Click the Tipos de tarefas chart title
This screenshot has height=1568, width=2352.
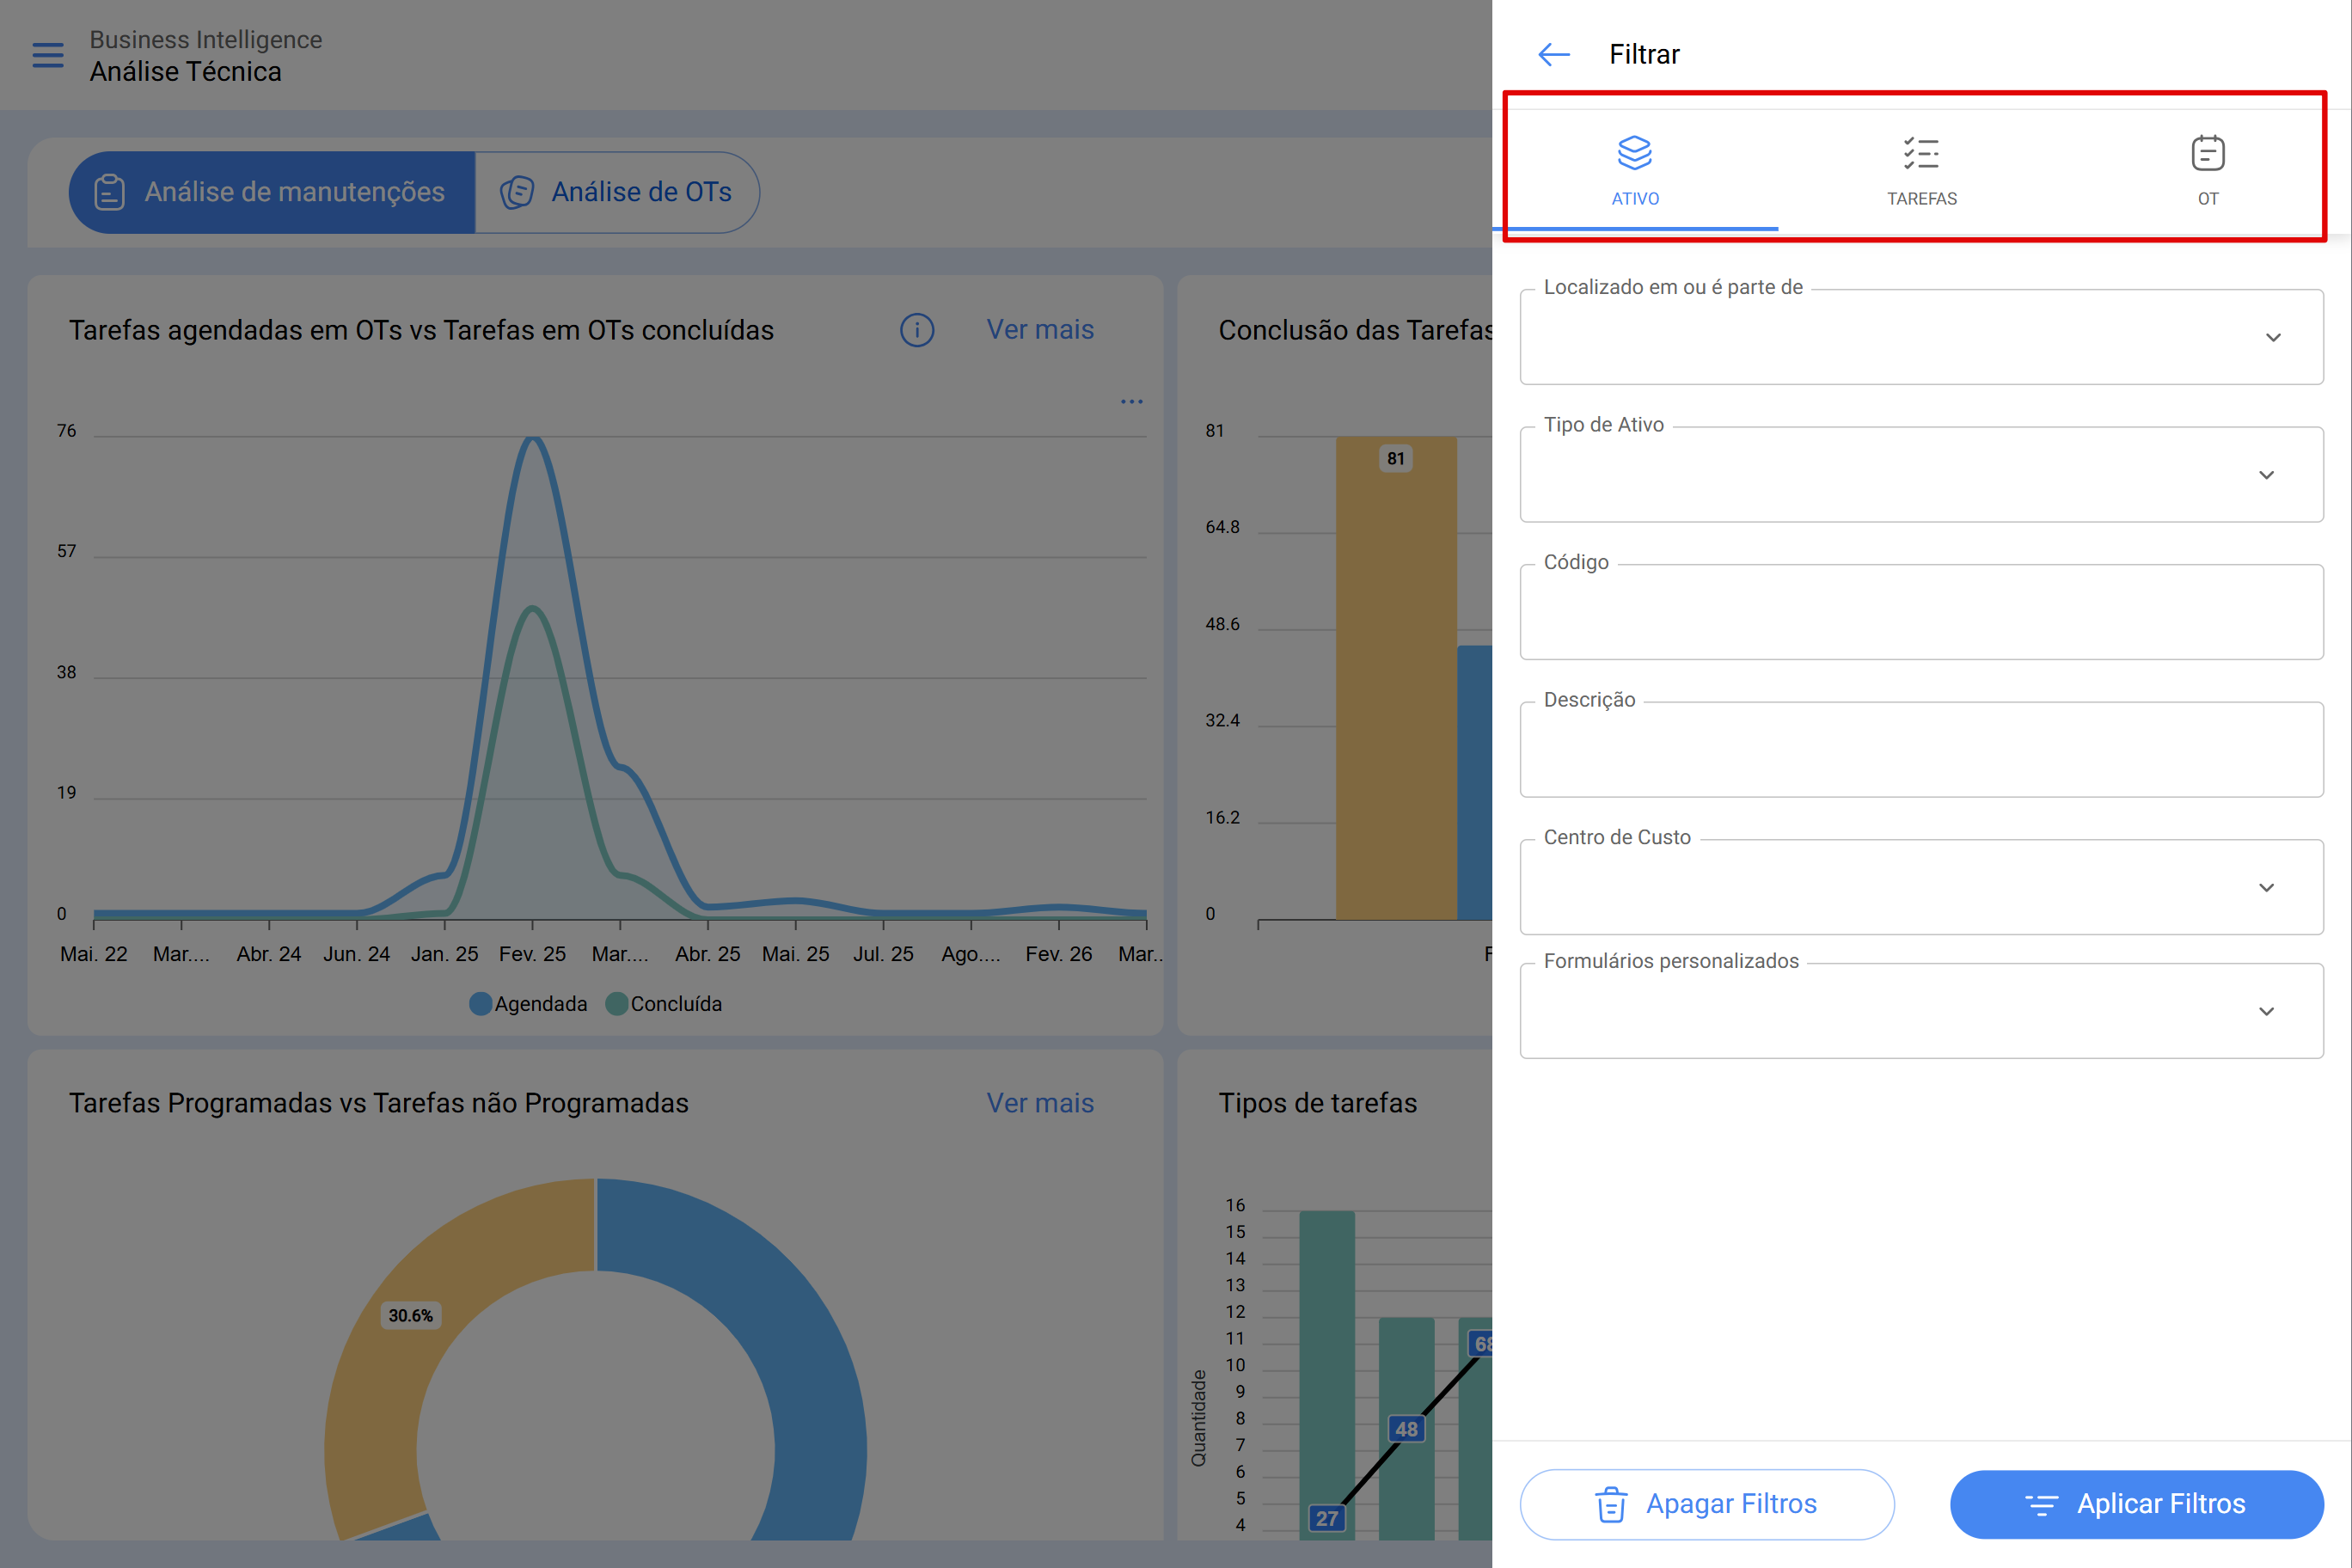1317,1103
